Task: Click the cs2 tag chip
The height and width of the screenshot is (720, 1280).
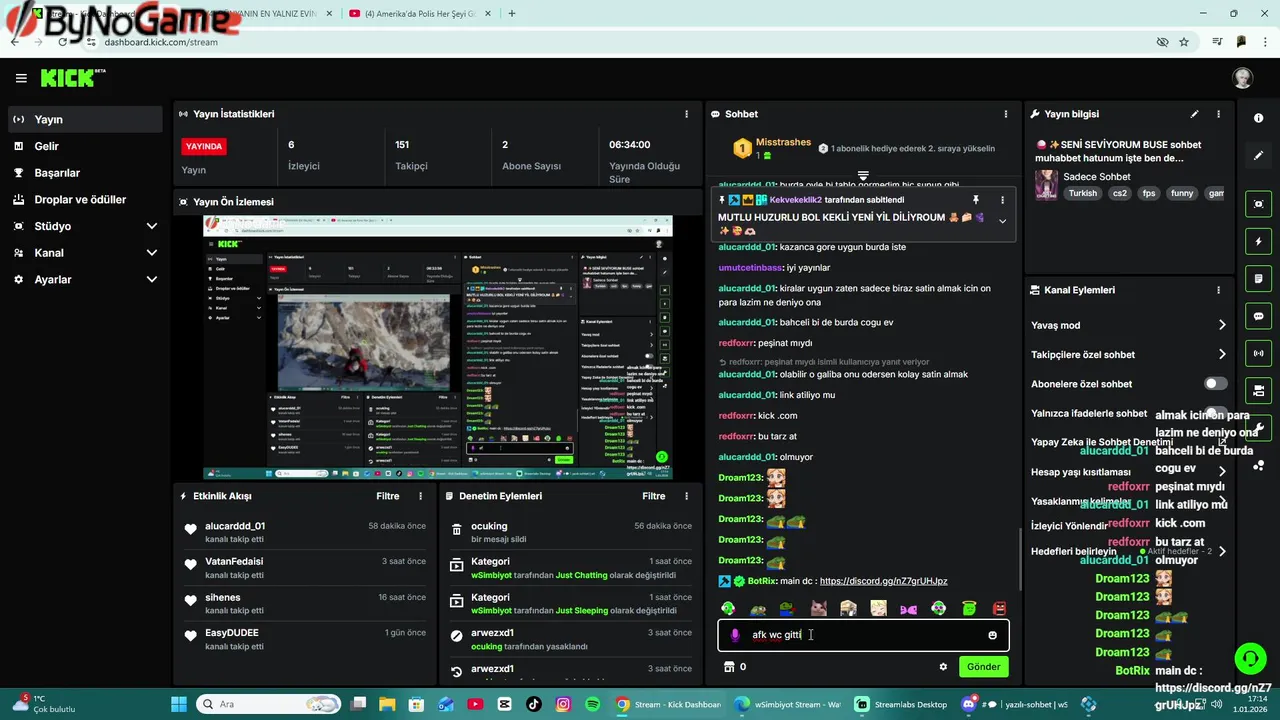Action: 1120,194
